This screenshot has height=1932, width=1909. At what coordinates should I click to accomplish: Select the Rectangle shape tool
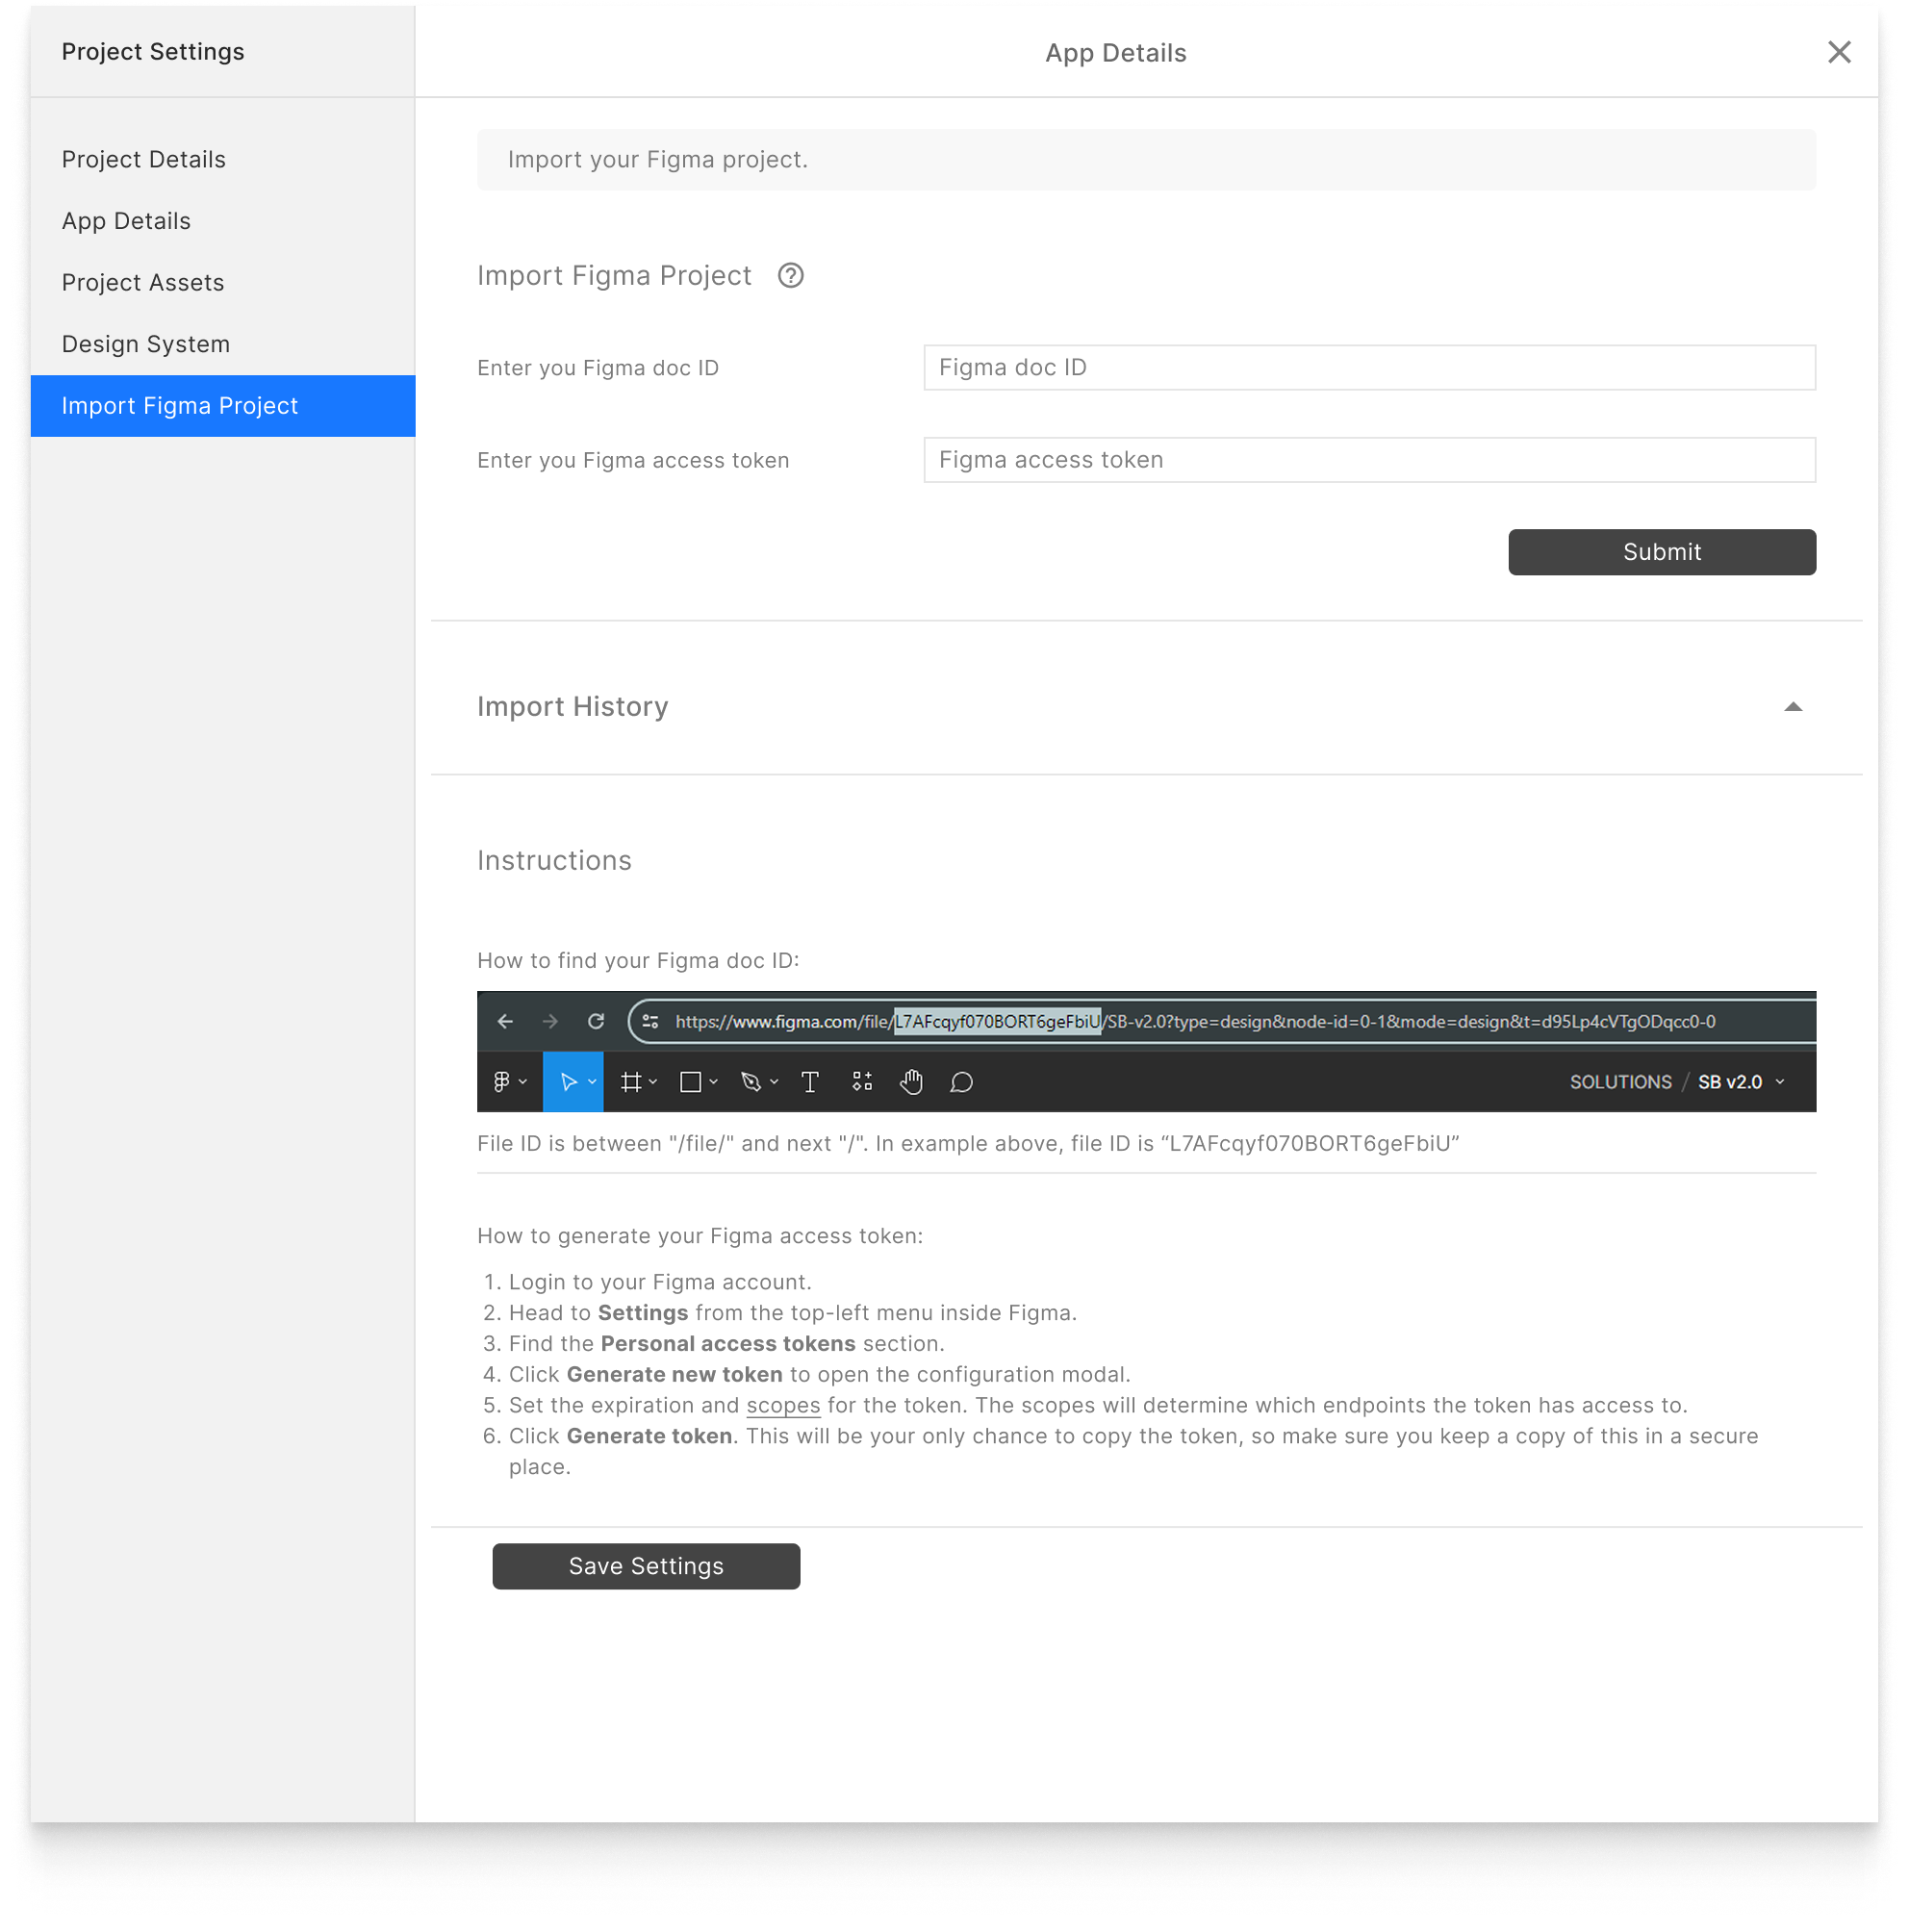pyautogui.click(x=691, y=1081)
